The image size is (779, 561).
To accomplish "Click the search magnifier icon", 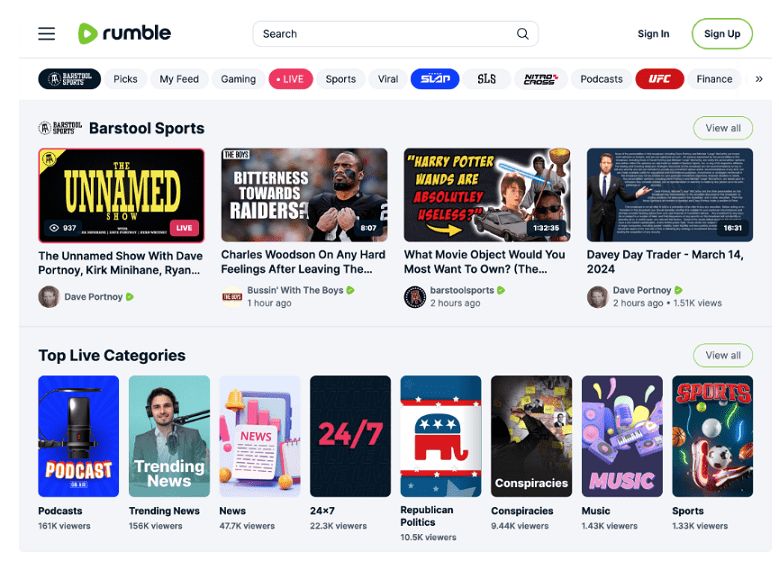I will click(522, 34).
